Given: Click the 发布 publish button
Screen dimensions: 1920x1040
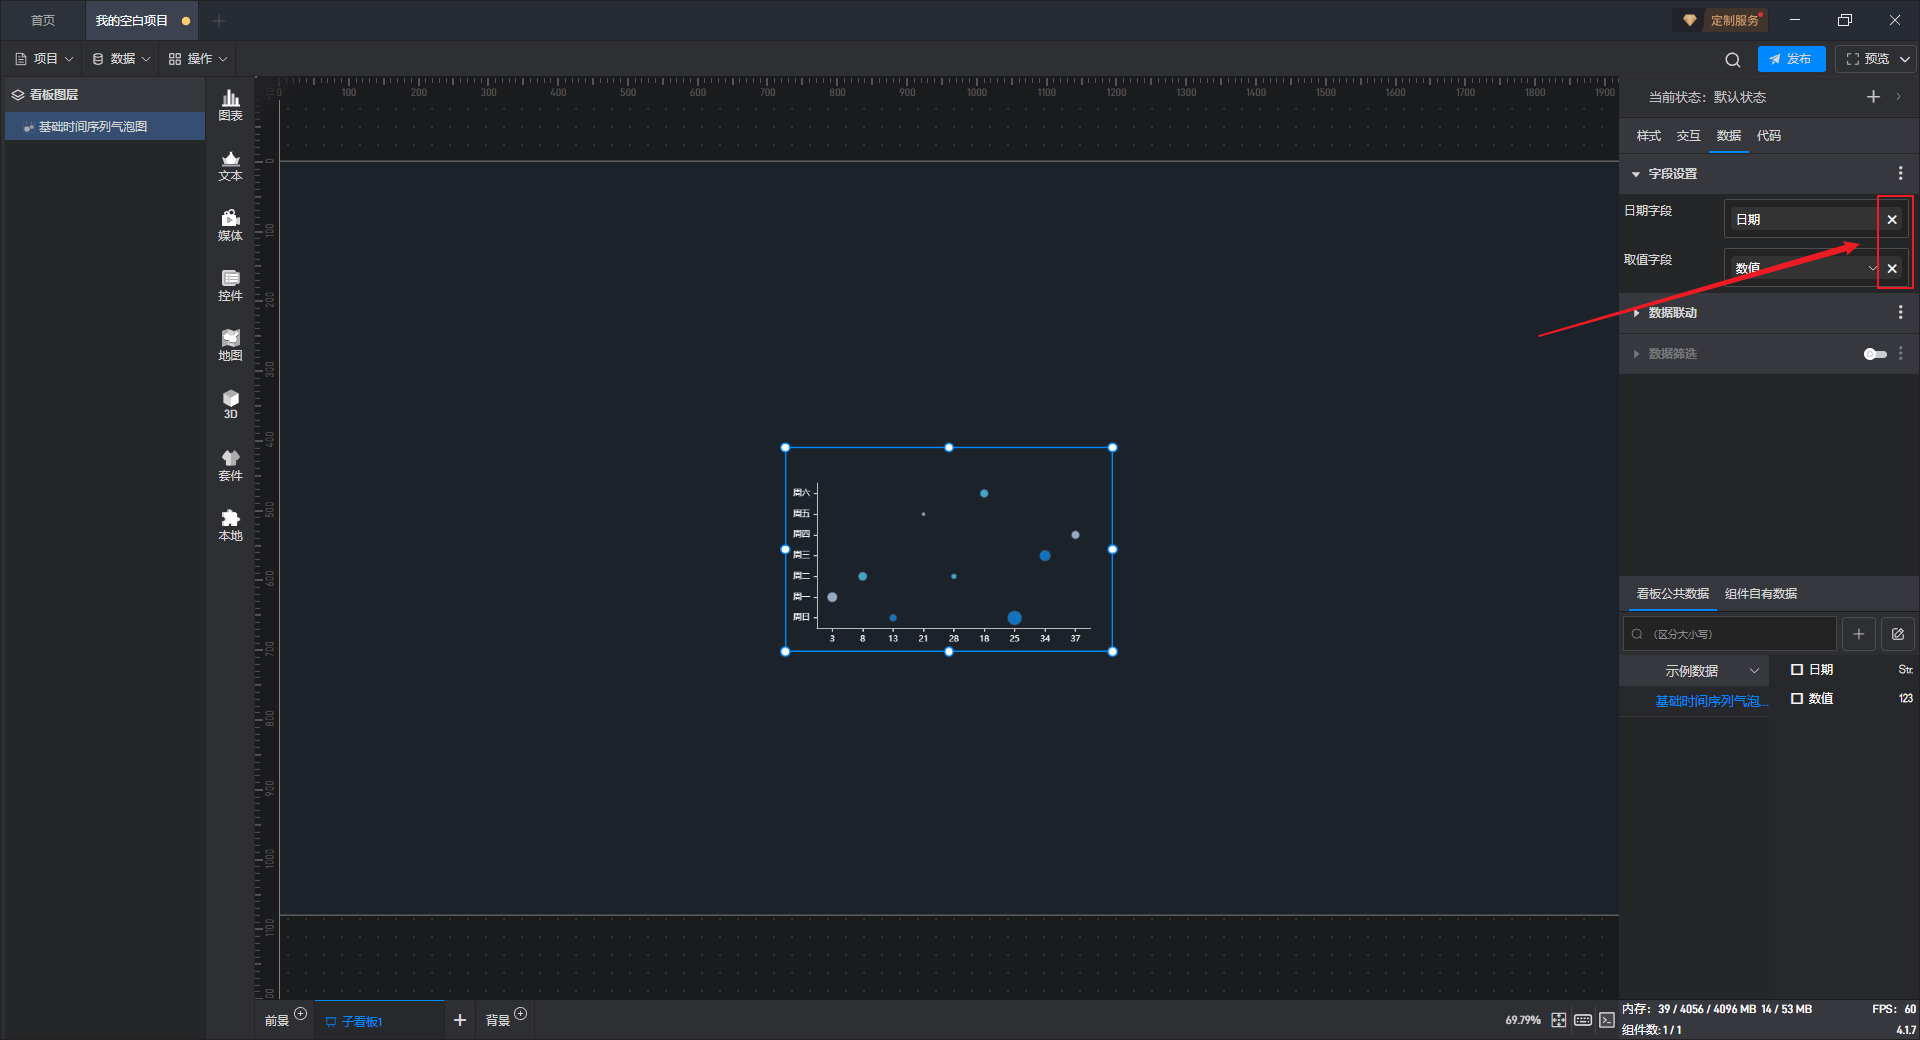Looking at the screenshot, I should [1791, 59].
